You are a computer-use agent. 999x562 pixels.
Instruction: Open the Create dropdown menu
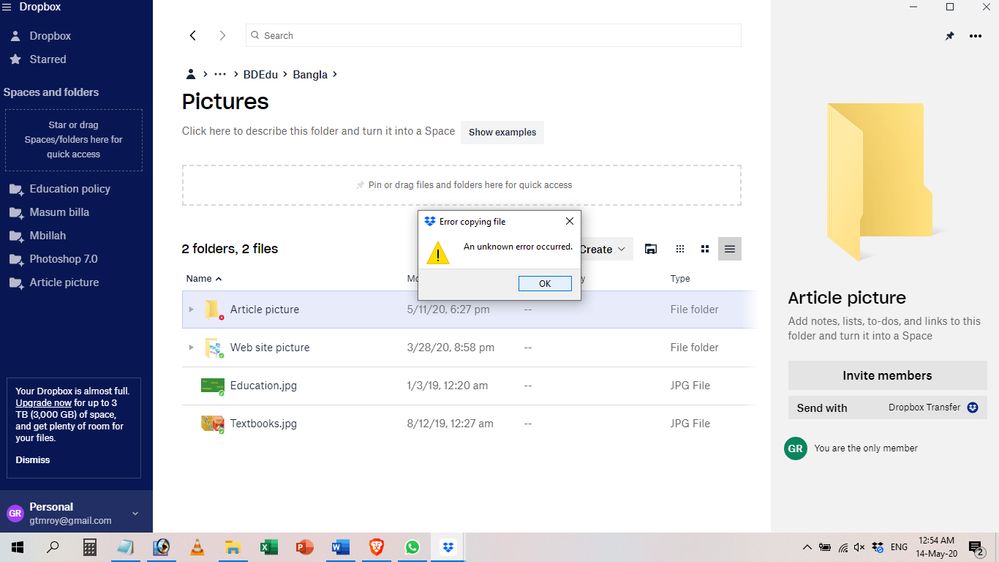[x=605, y=249]
